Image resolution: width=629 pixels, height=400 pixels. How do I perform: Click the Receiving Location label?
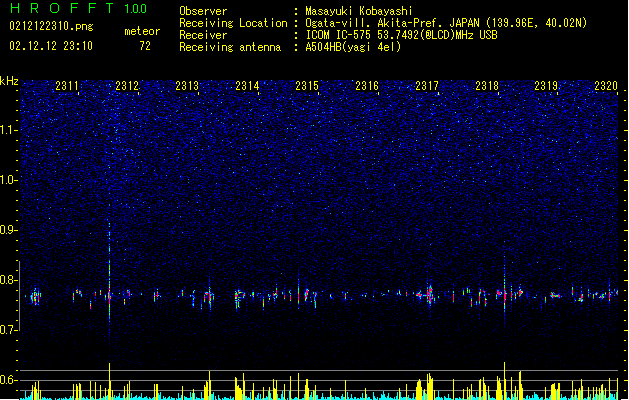[x=233, y=23]
